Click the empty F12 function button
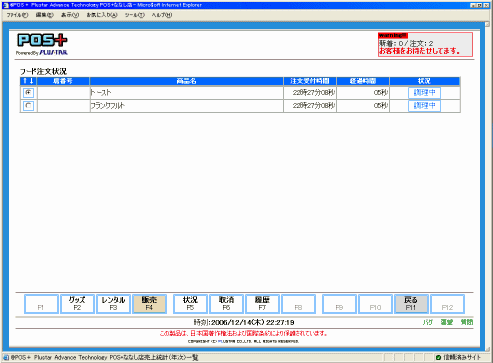This screenshot has height=363, width=493. (x=447, y=304)
